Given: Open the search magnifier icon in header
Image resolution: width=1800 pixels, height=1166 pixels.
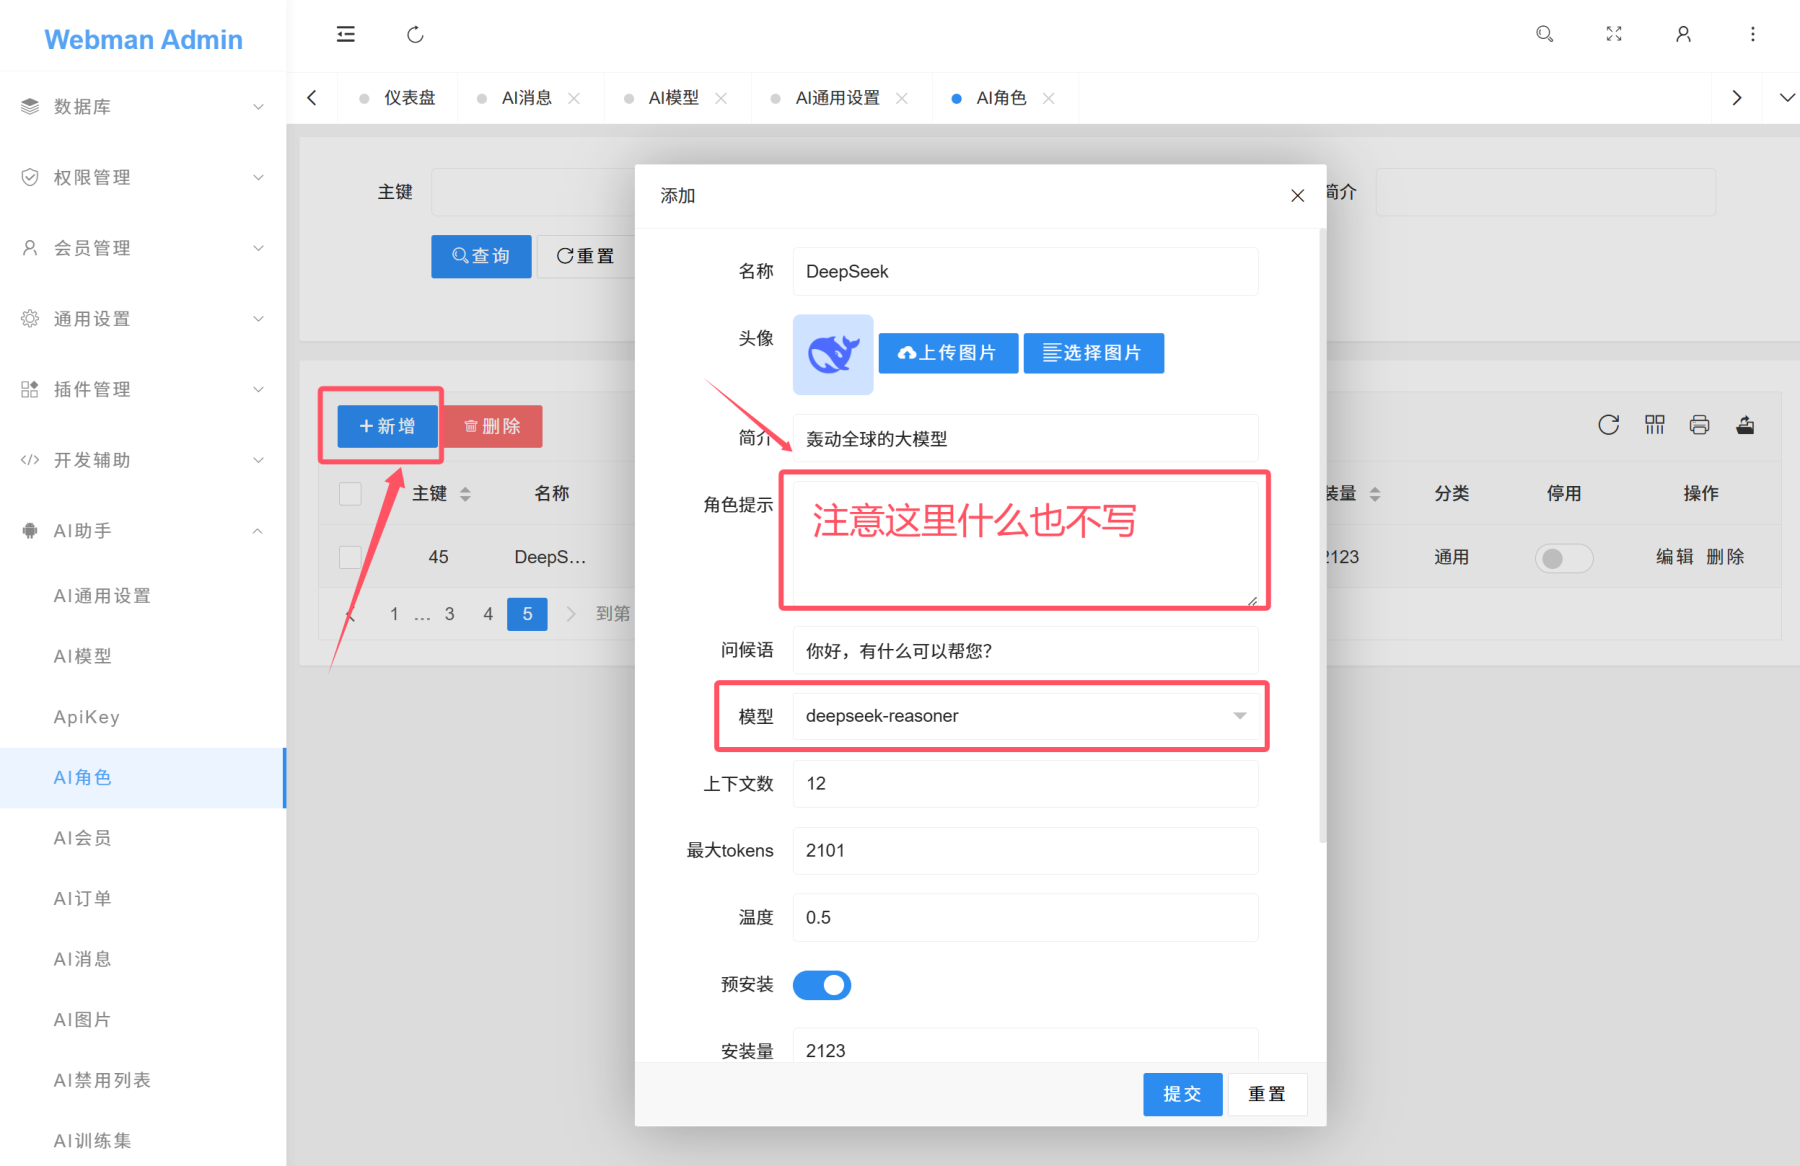Looking at the screenshot, I should [x=1544, y=34].
